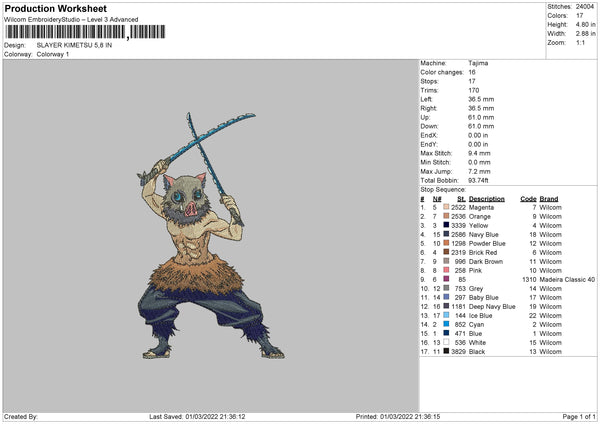The height and width of the screenshot is (424, 600).
Task: Click the 'St.' column header
Action: click(x=461, y=199)
